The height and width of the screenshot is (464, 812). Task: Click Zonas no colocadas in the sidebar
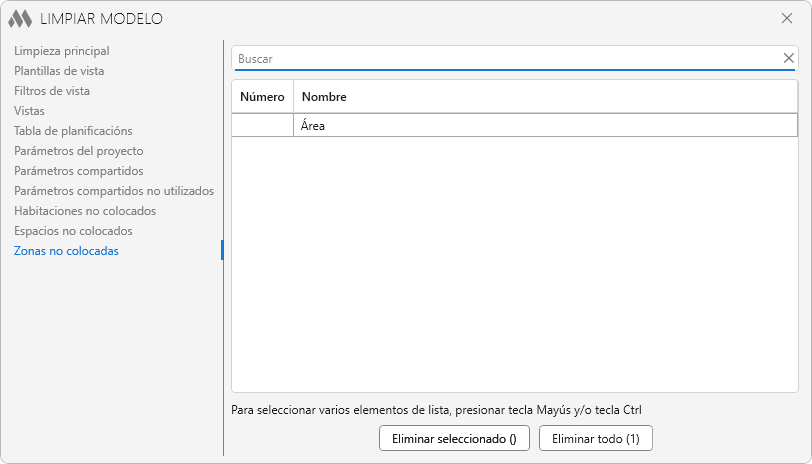click(x=66, y=251)
